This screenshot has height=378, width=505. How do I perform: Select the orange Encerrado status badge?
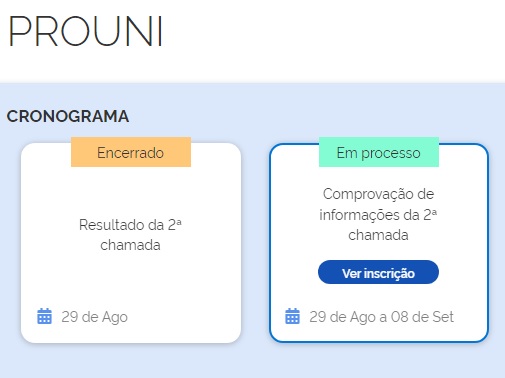pyautogui.click(x=131, y=152)
